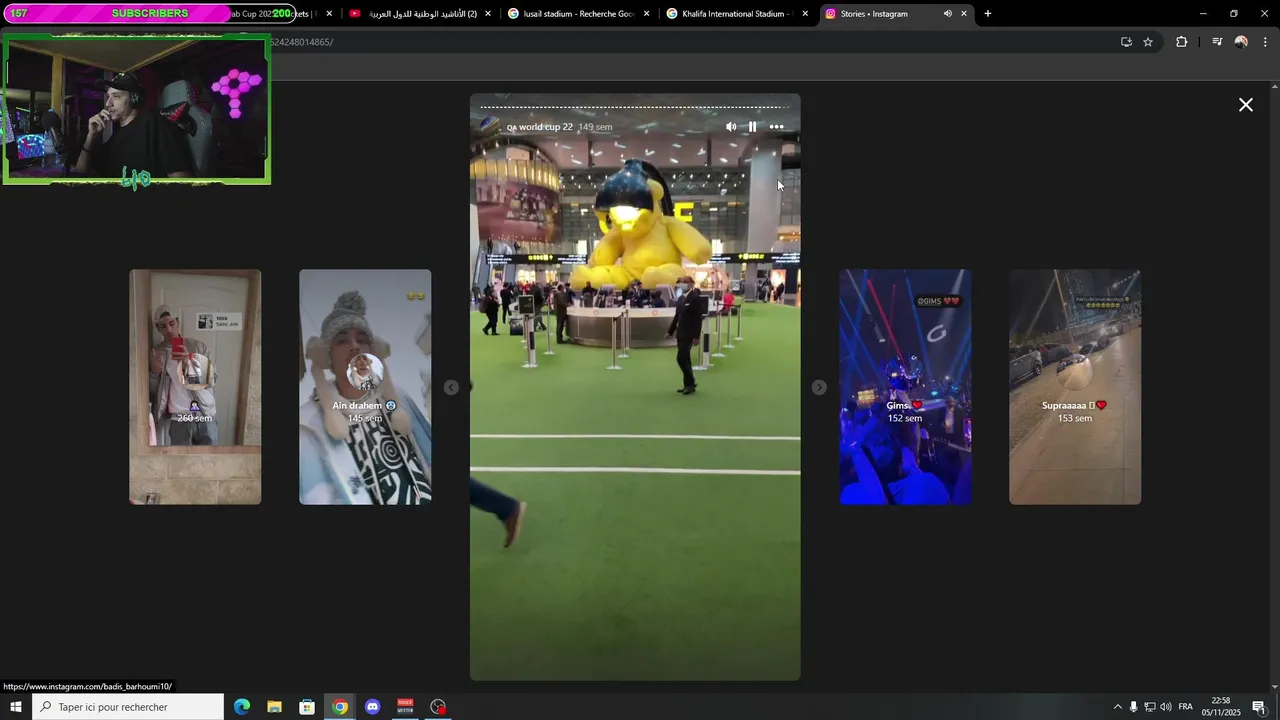Open the story's three-dot options menu
Image resolution: width=1280 pixels, height=720 pixels.
tap(777, 127)
